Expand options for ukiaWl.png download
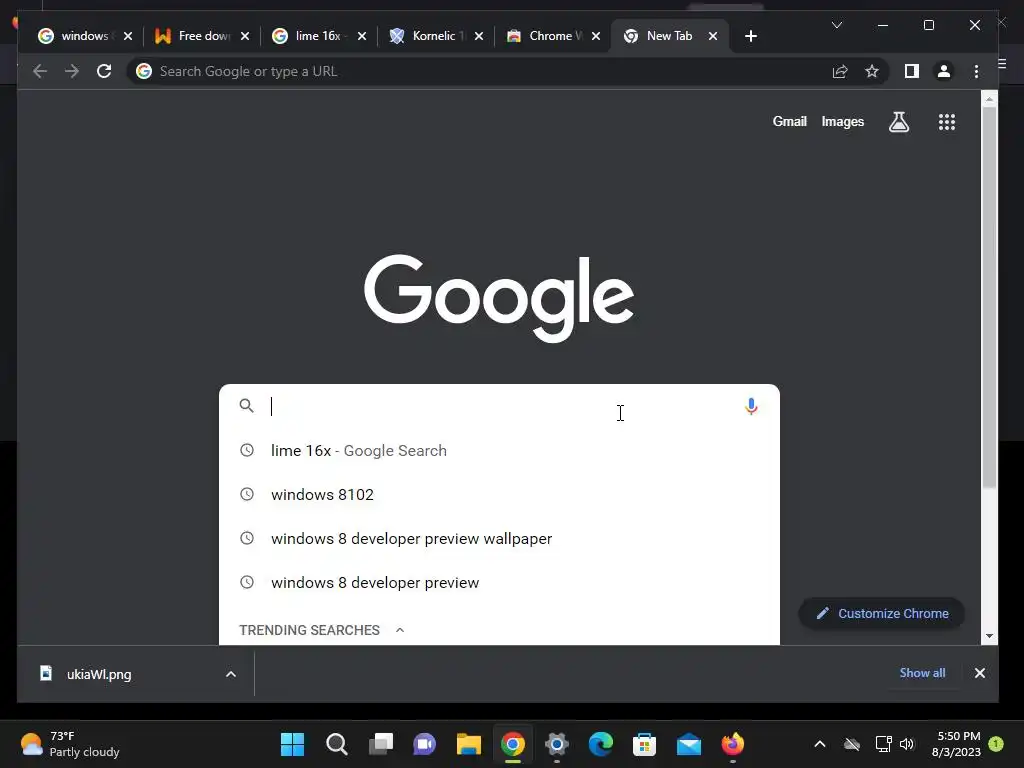Screen dimensions: 1024x768 [x=231, y=674]
